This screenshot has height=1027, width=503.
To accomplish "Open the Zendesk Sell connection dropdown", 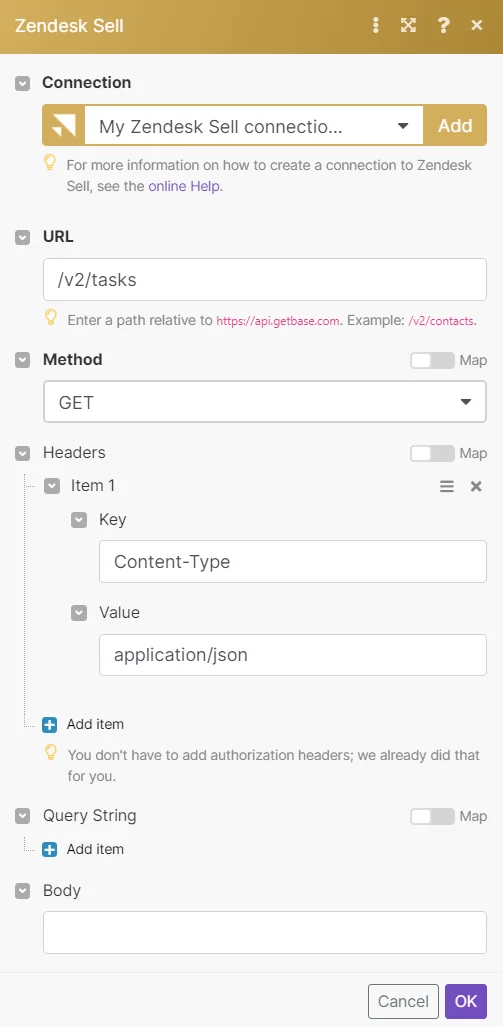I will click(253, 125).
